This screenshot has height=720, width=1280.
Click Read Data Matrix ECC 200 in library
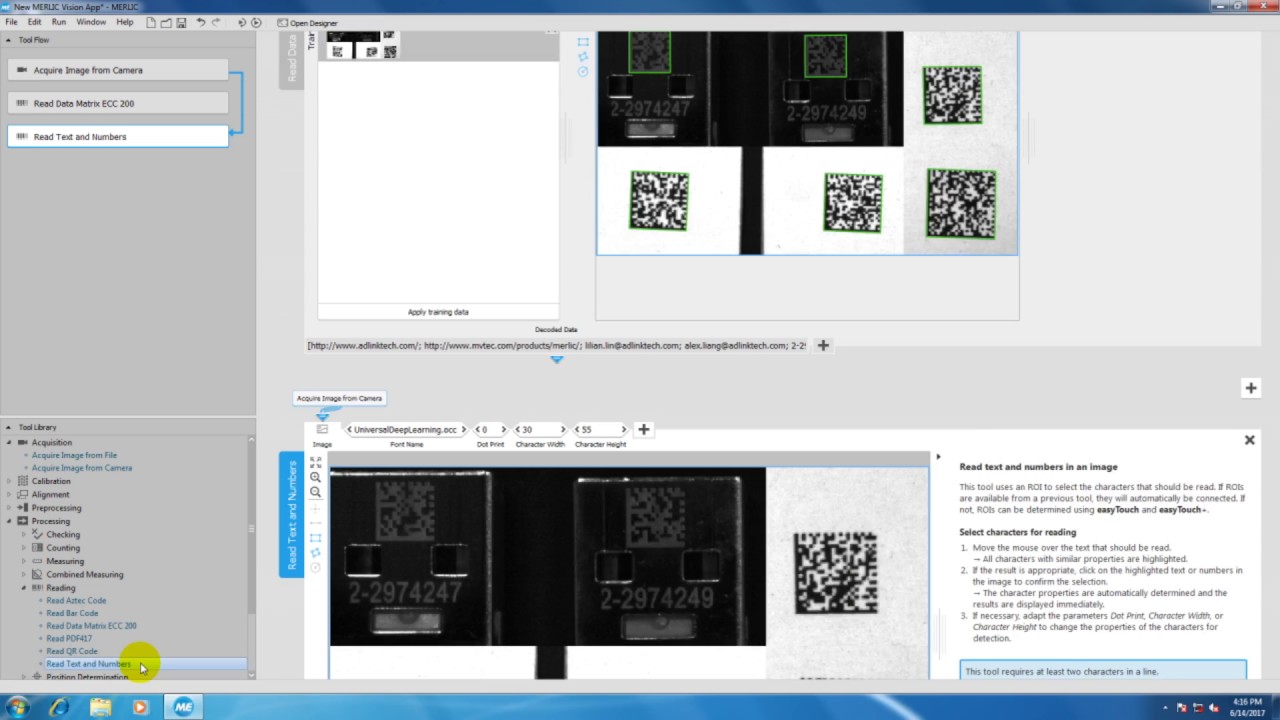click(91, 626)
